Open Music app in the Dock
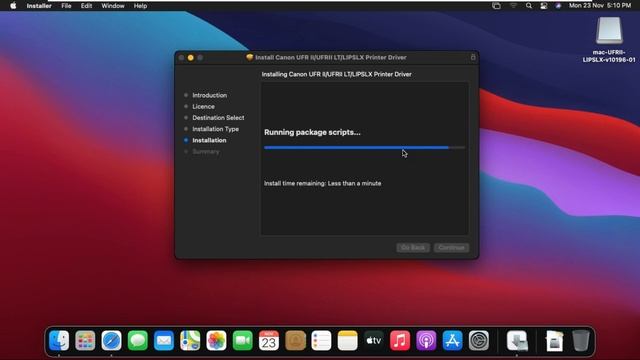 point(400,340)
